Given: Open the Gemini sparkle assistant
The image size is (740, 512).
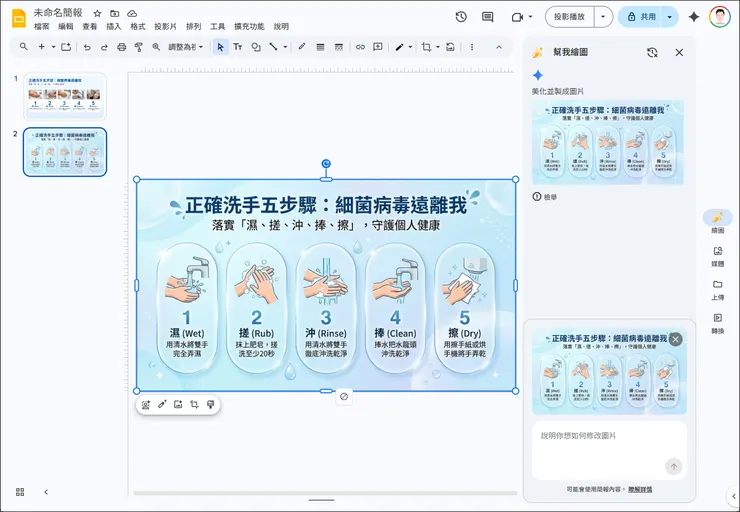Looking at the screenshot, I should pos(694,17).
